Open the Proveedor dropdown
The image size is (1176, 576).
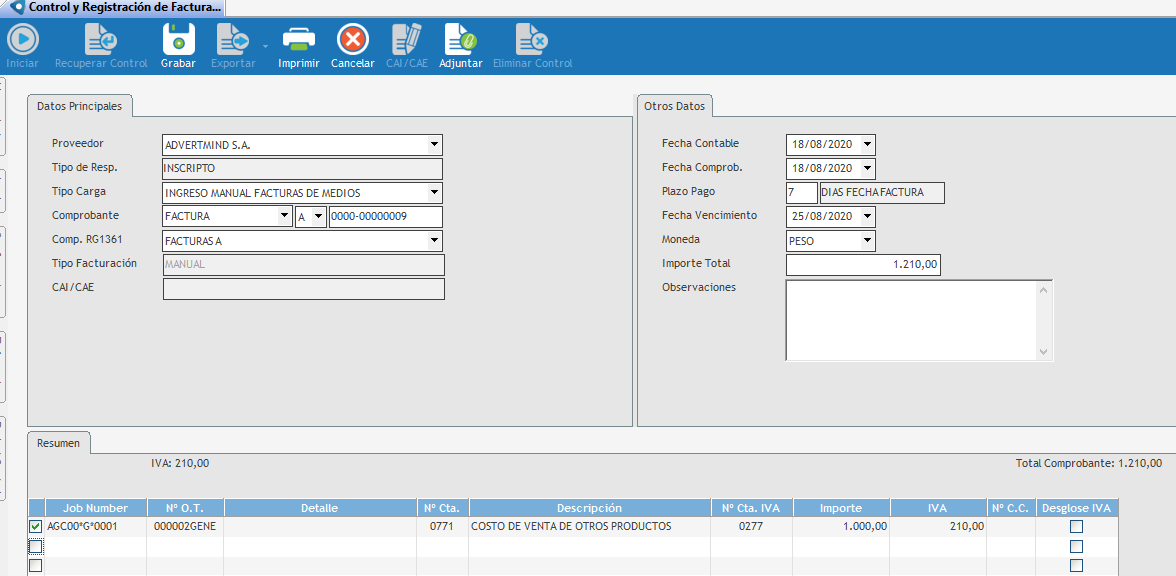coord(434,145)
